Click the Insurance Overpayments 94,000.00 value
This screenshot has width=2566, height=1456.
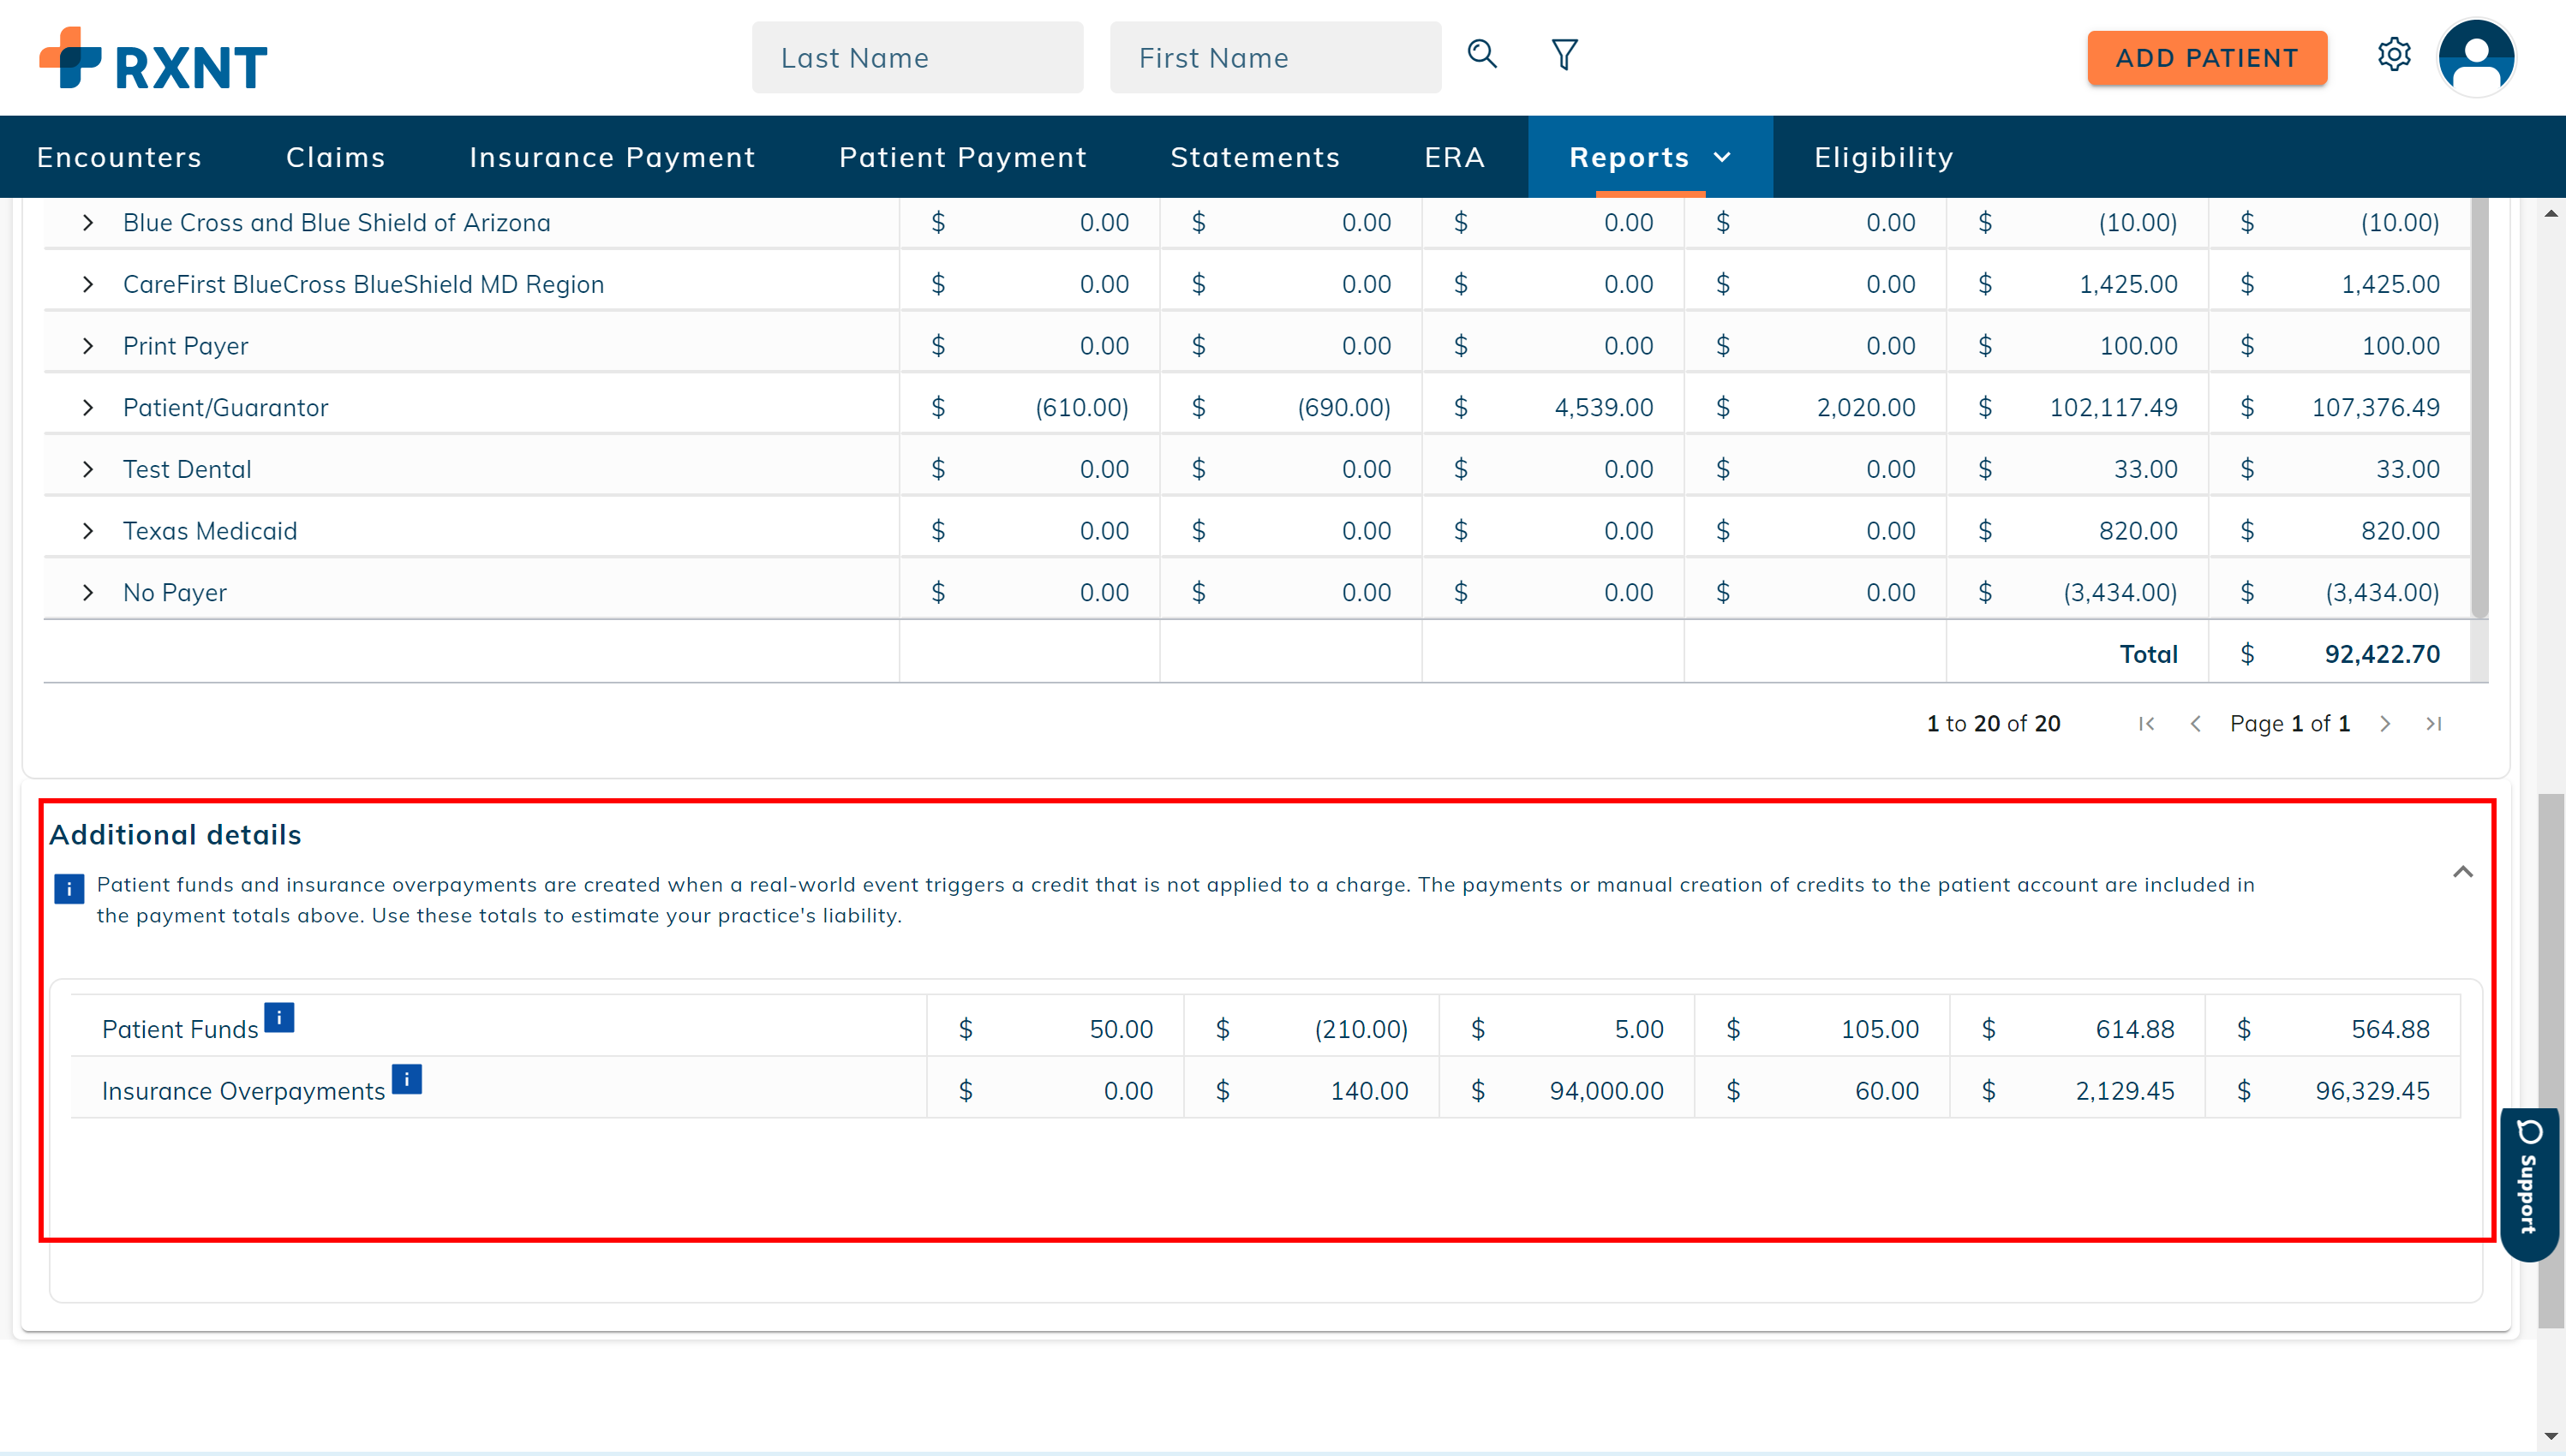(1606, 1091)
